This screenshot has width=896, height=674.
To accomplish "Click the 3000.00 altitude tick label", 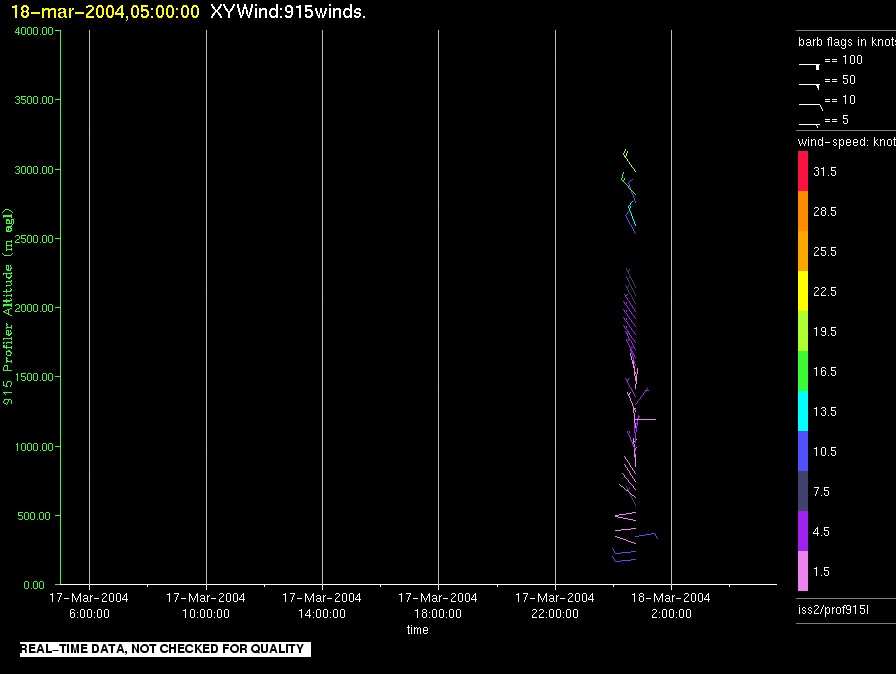I will click(x=34, y=170).
